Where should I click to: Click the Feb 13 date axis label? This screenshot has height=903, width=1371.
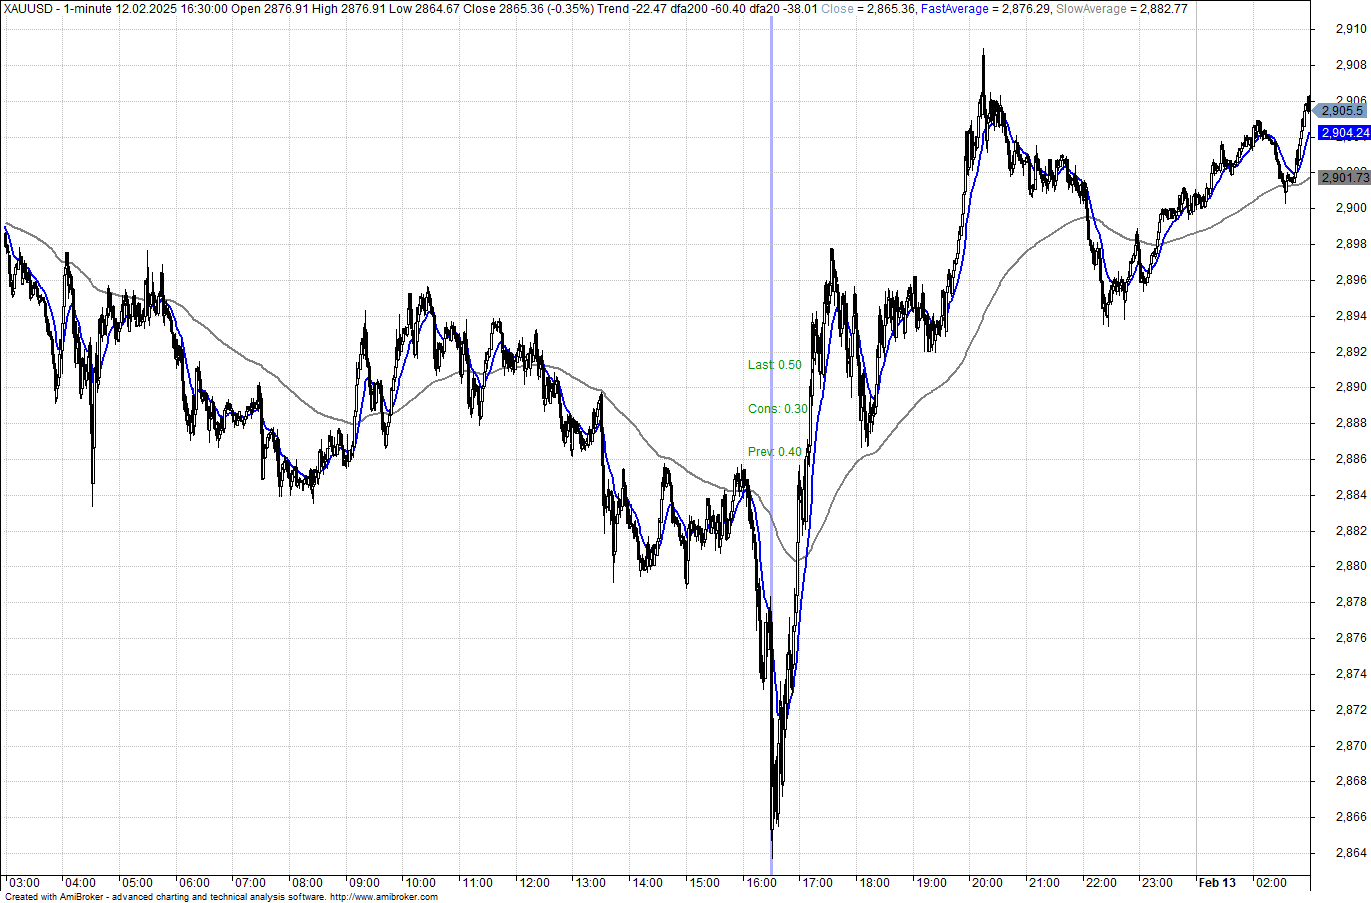(1217, 883)
